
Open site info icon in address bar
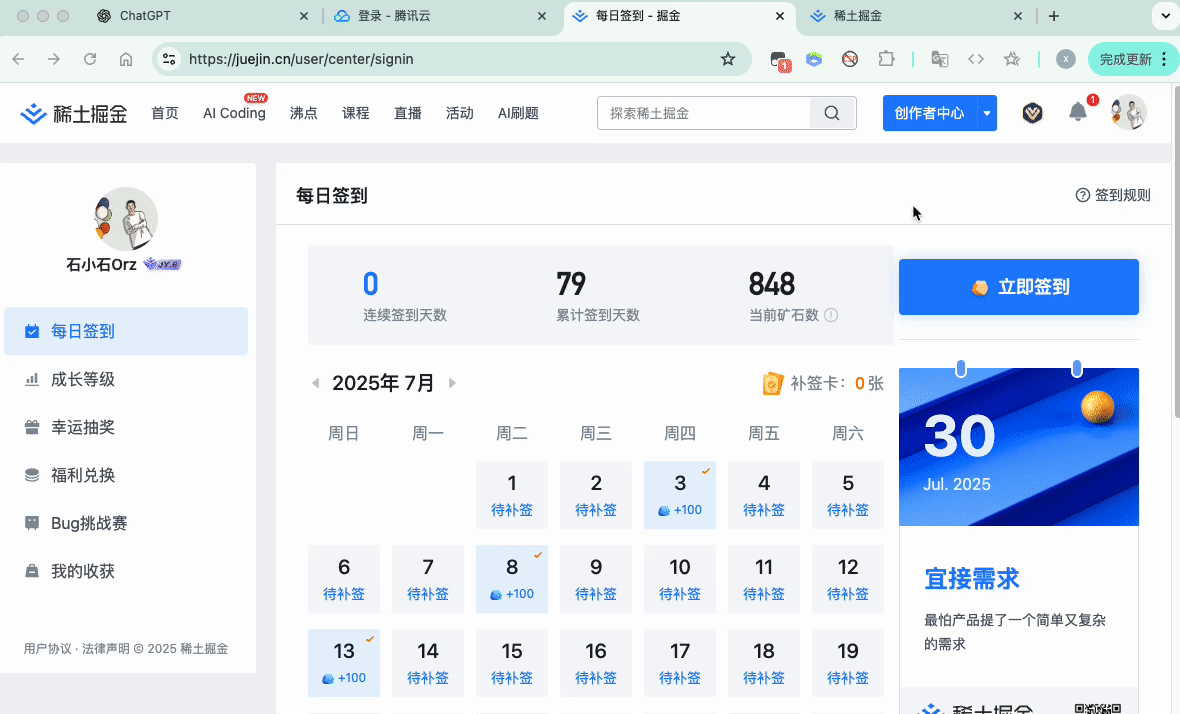click(169, 59)
